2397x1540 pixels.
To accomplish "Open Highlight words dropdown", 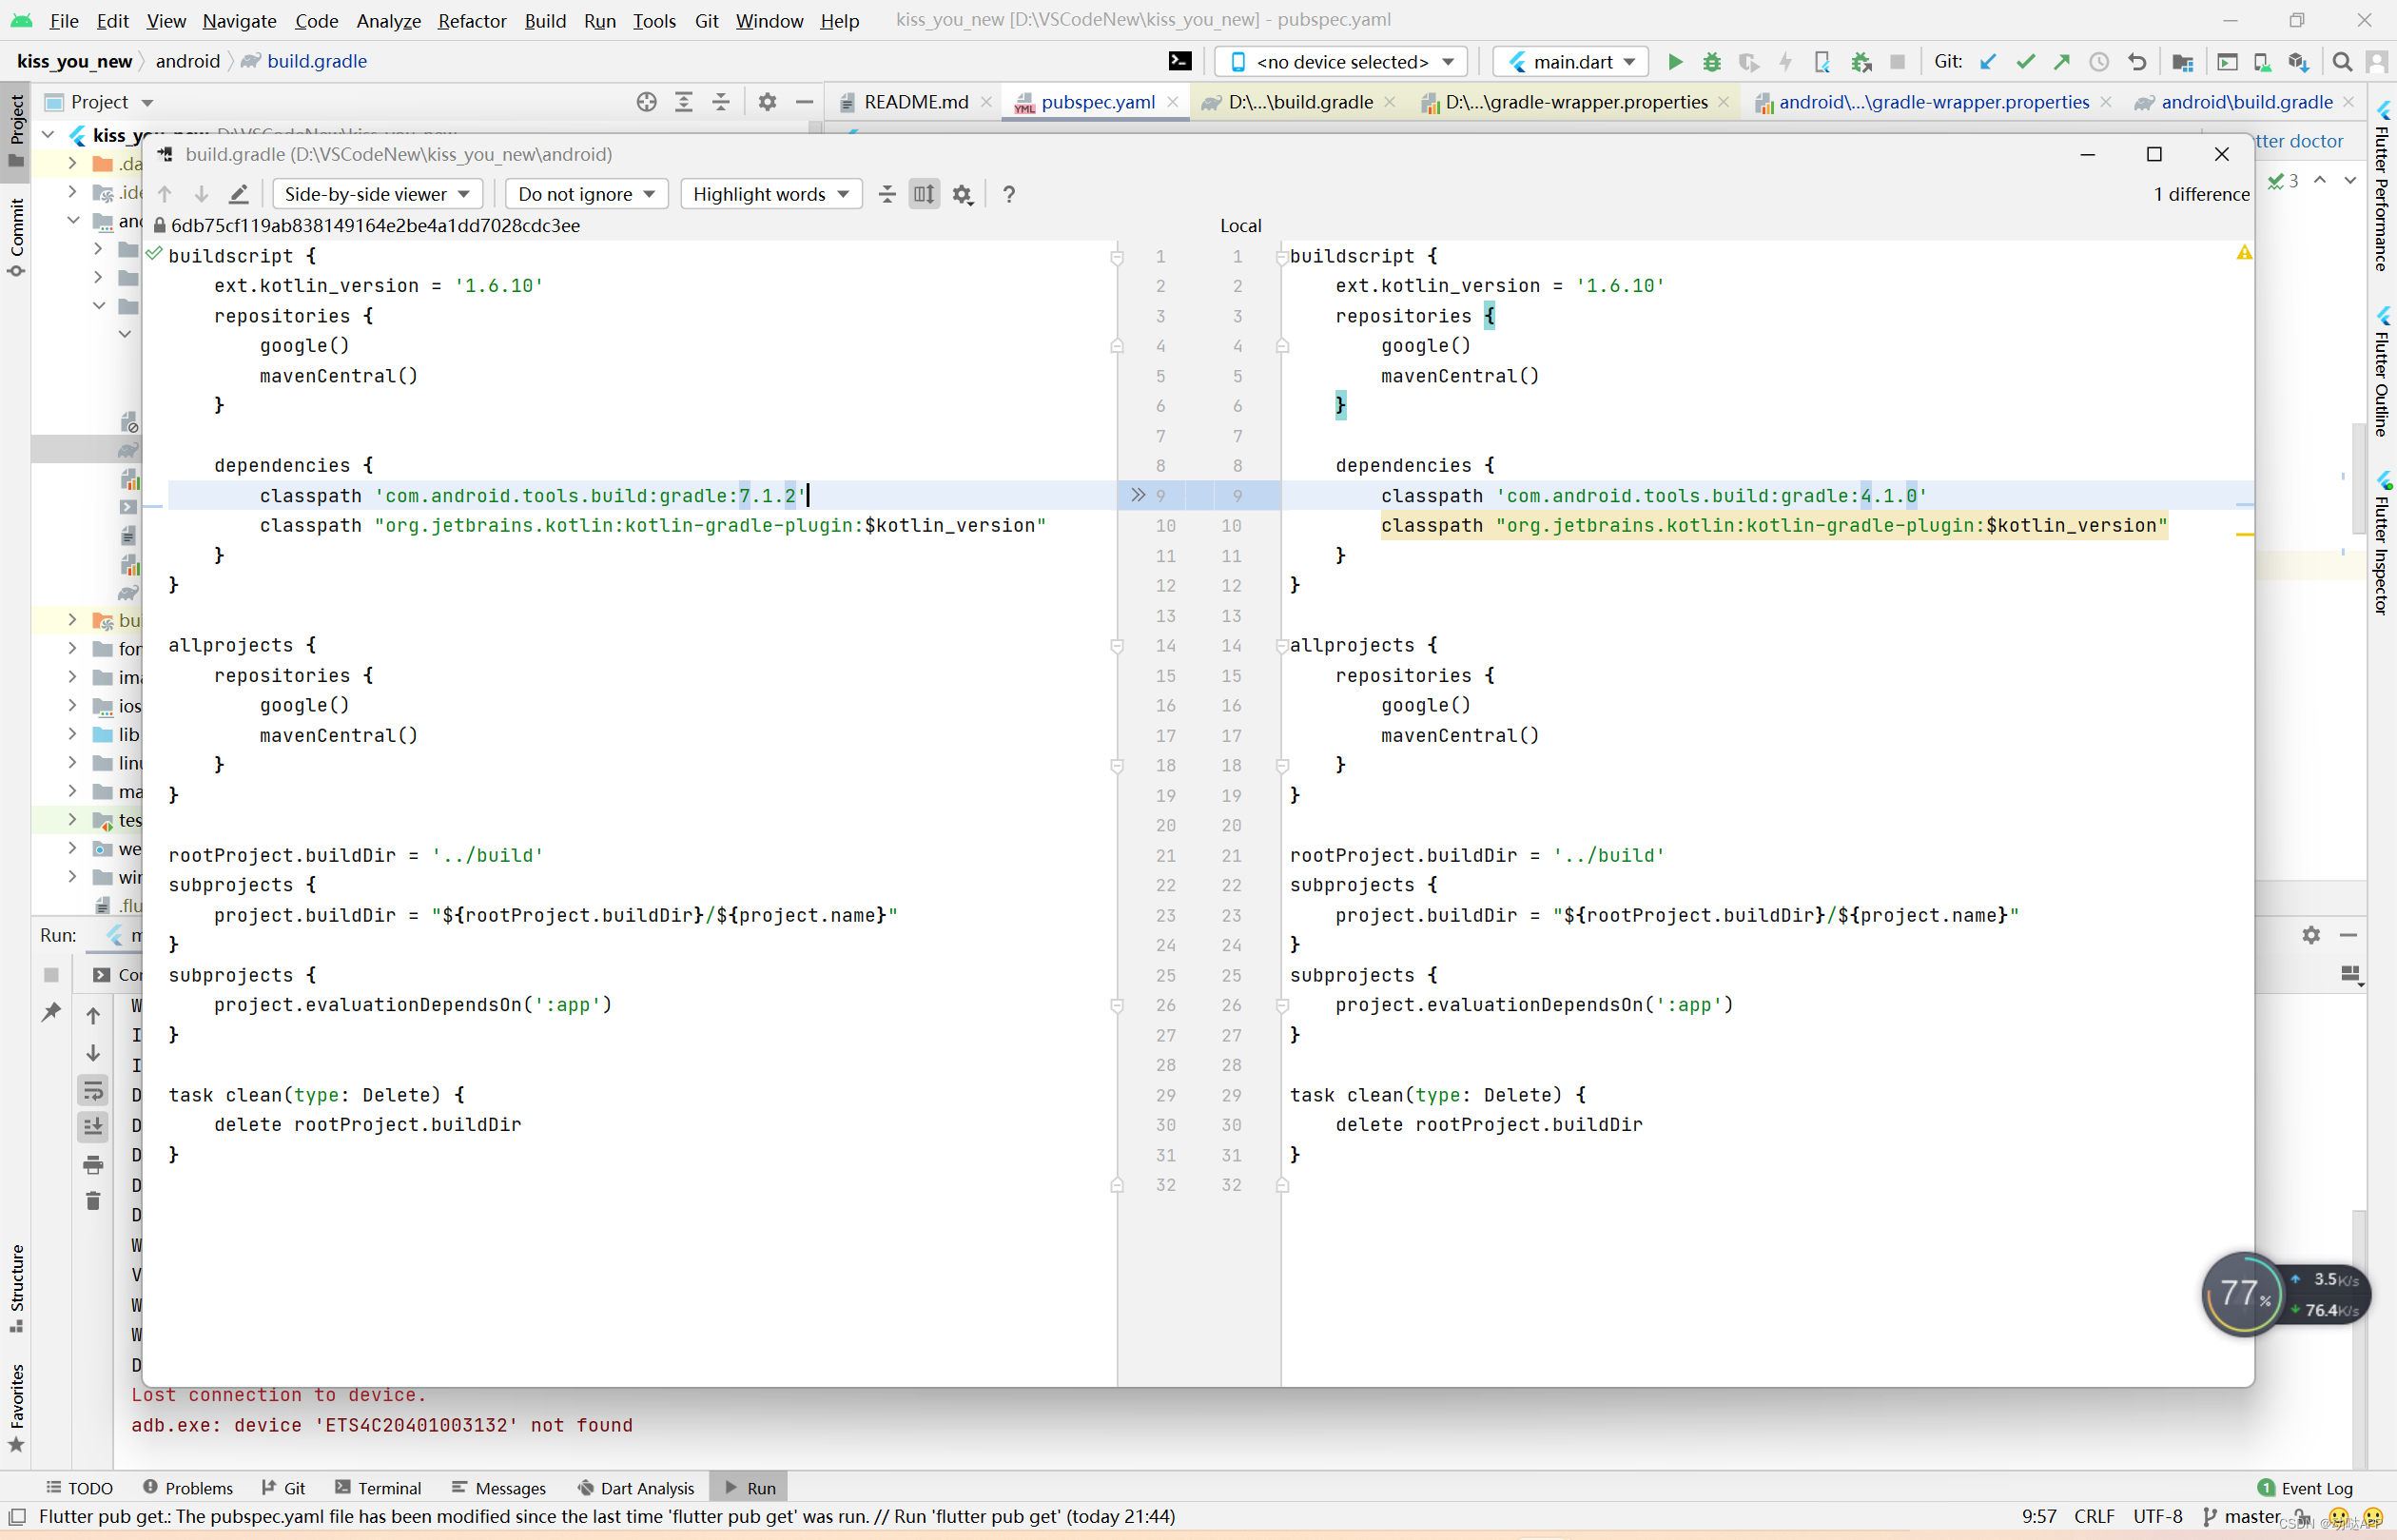I will pos(770,194).
